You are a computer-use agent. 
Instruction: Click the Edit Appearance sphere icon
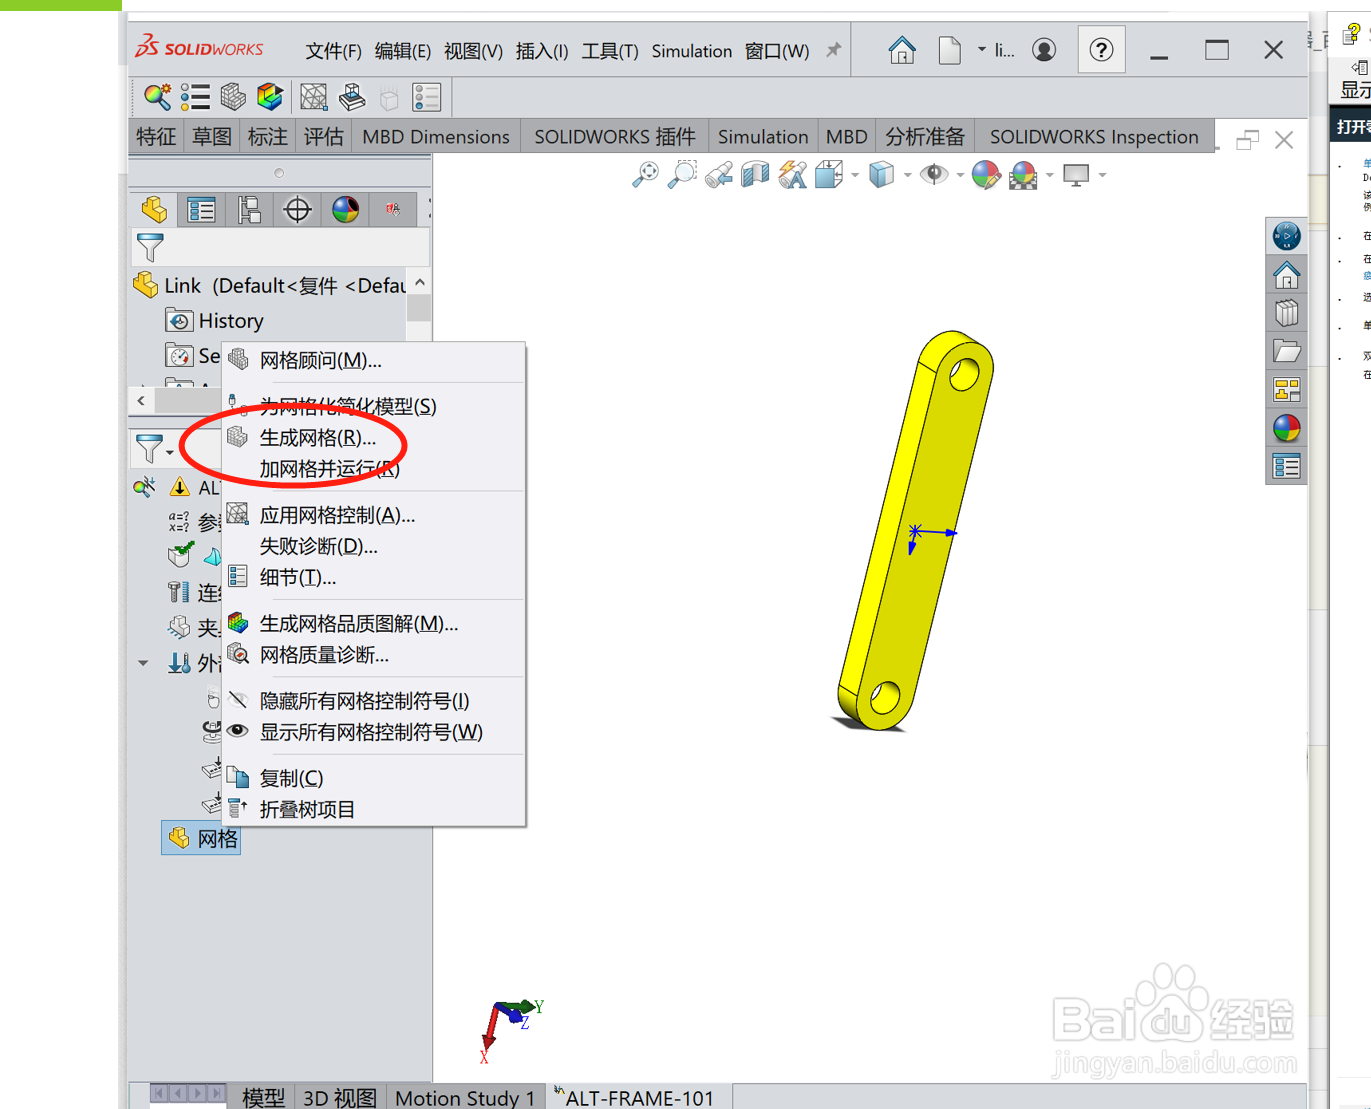point(986,175)
